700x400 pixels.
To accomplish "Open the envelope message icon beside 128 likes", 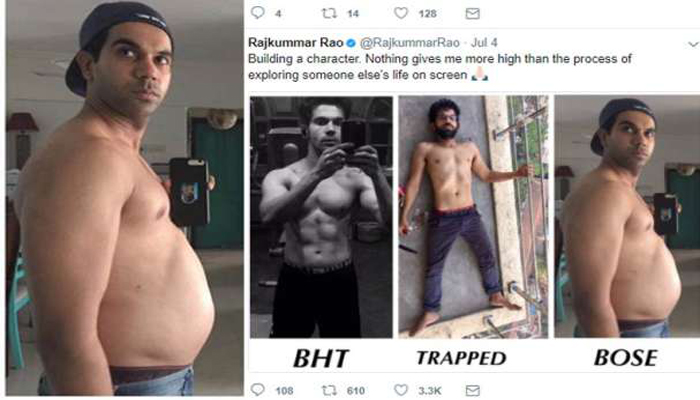I will [x=472, y=14].
